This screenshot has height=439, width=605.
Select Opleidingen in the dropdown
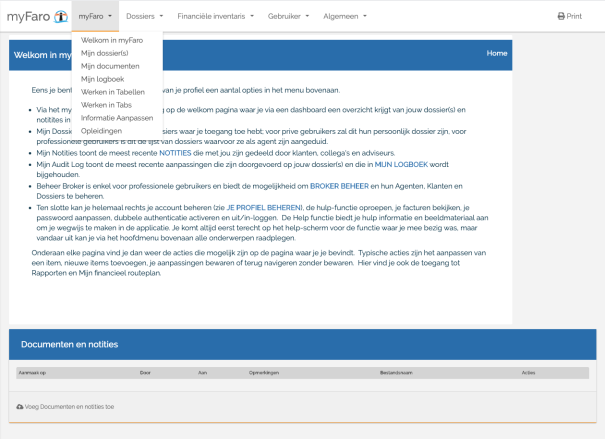101,131
